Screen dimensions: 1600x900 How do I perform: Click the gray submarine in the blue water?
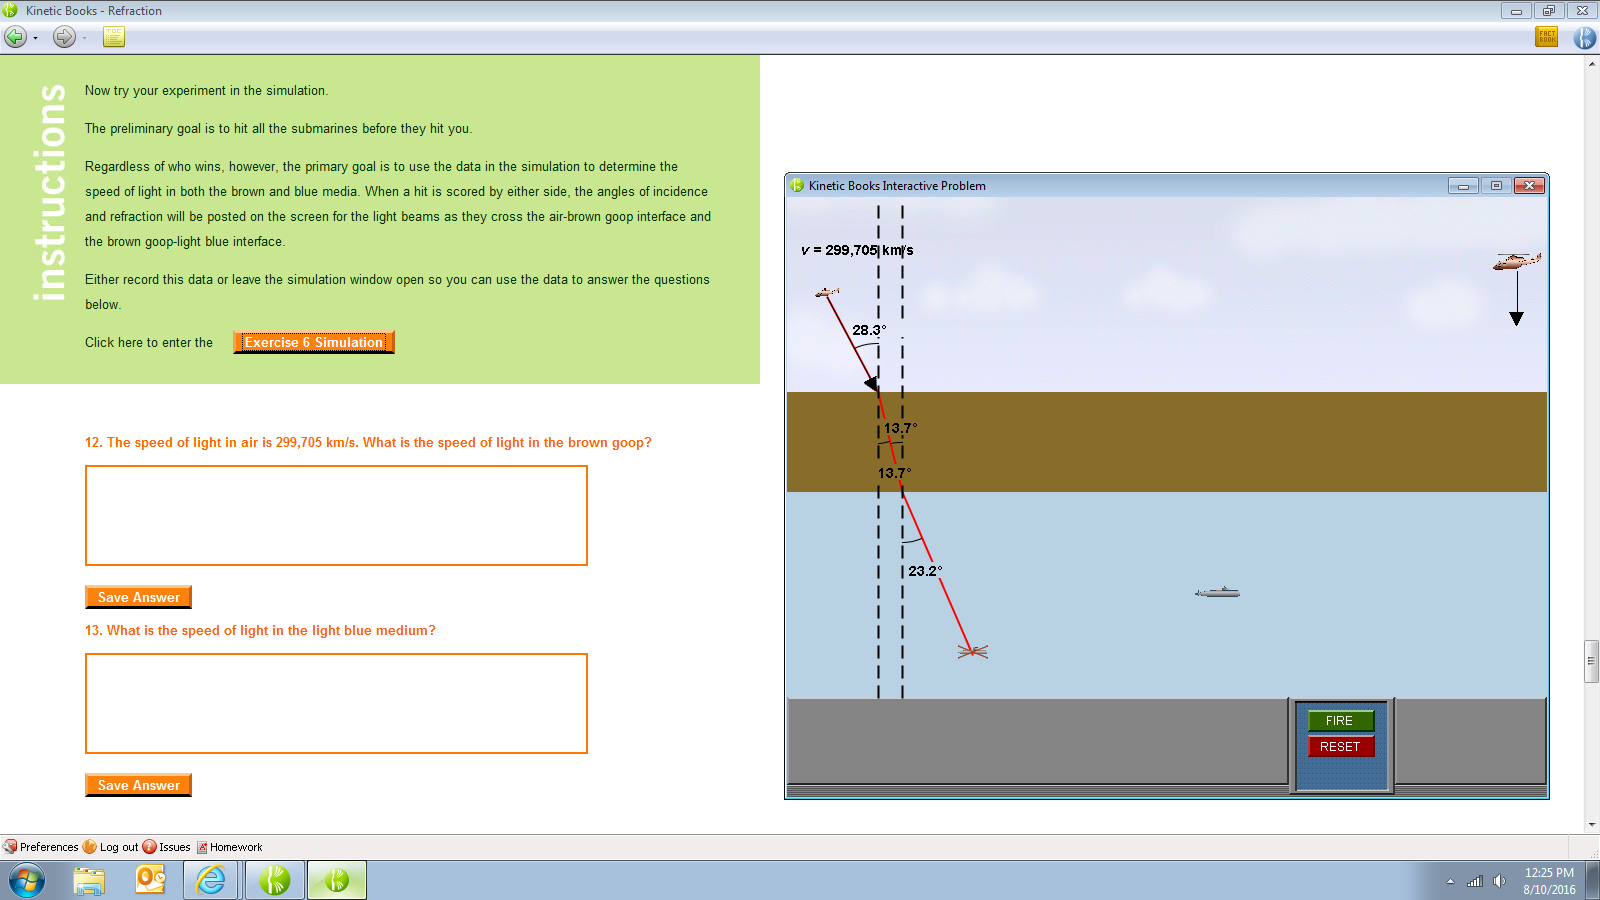pos(1217,592)
